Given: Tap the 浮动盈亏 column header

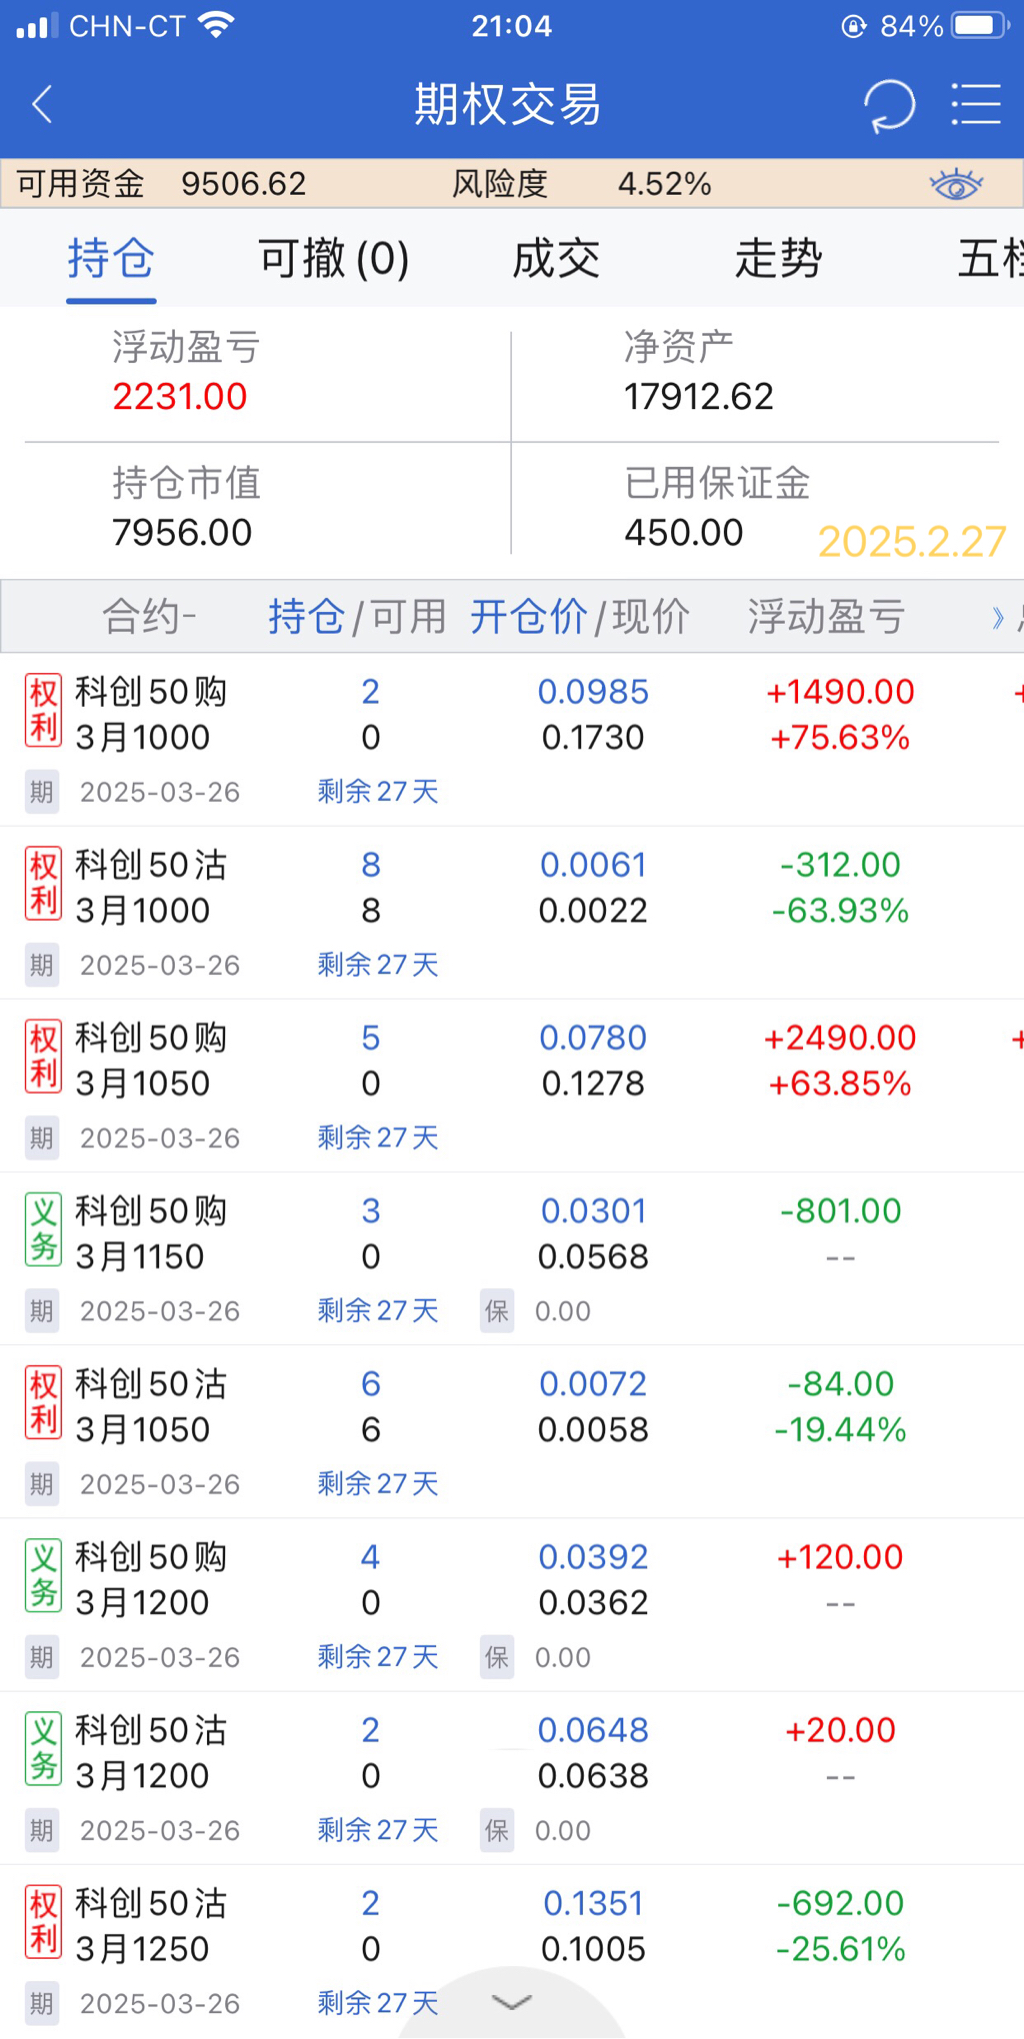Looking at the screenshot, I should [x=826, y=617].
